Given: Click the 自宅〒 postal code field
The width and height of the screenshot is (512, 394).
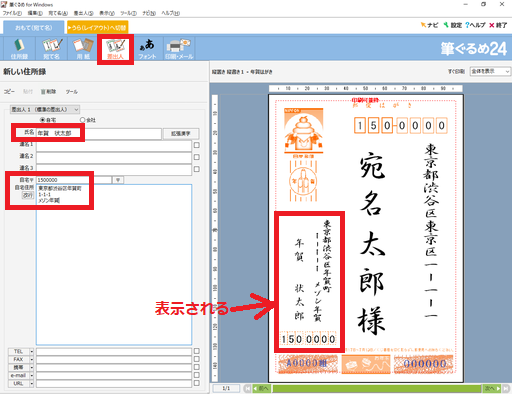Looking at the screenshot, I should click(74, 180).
